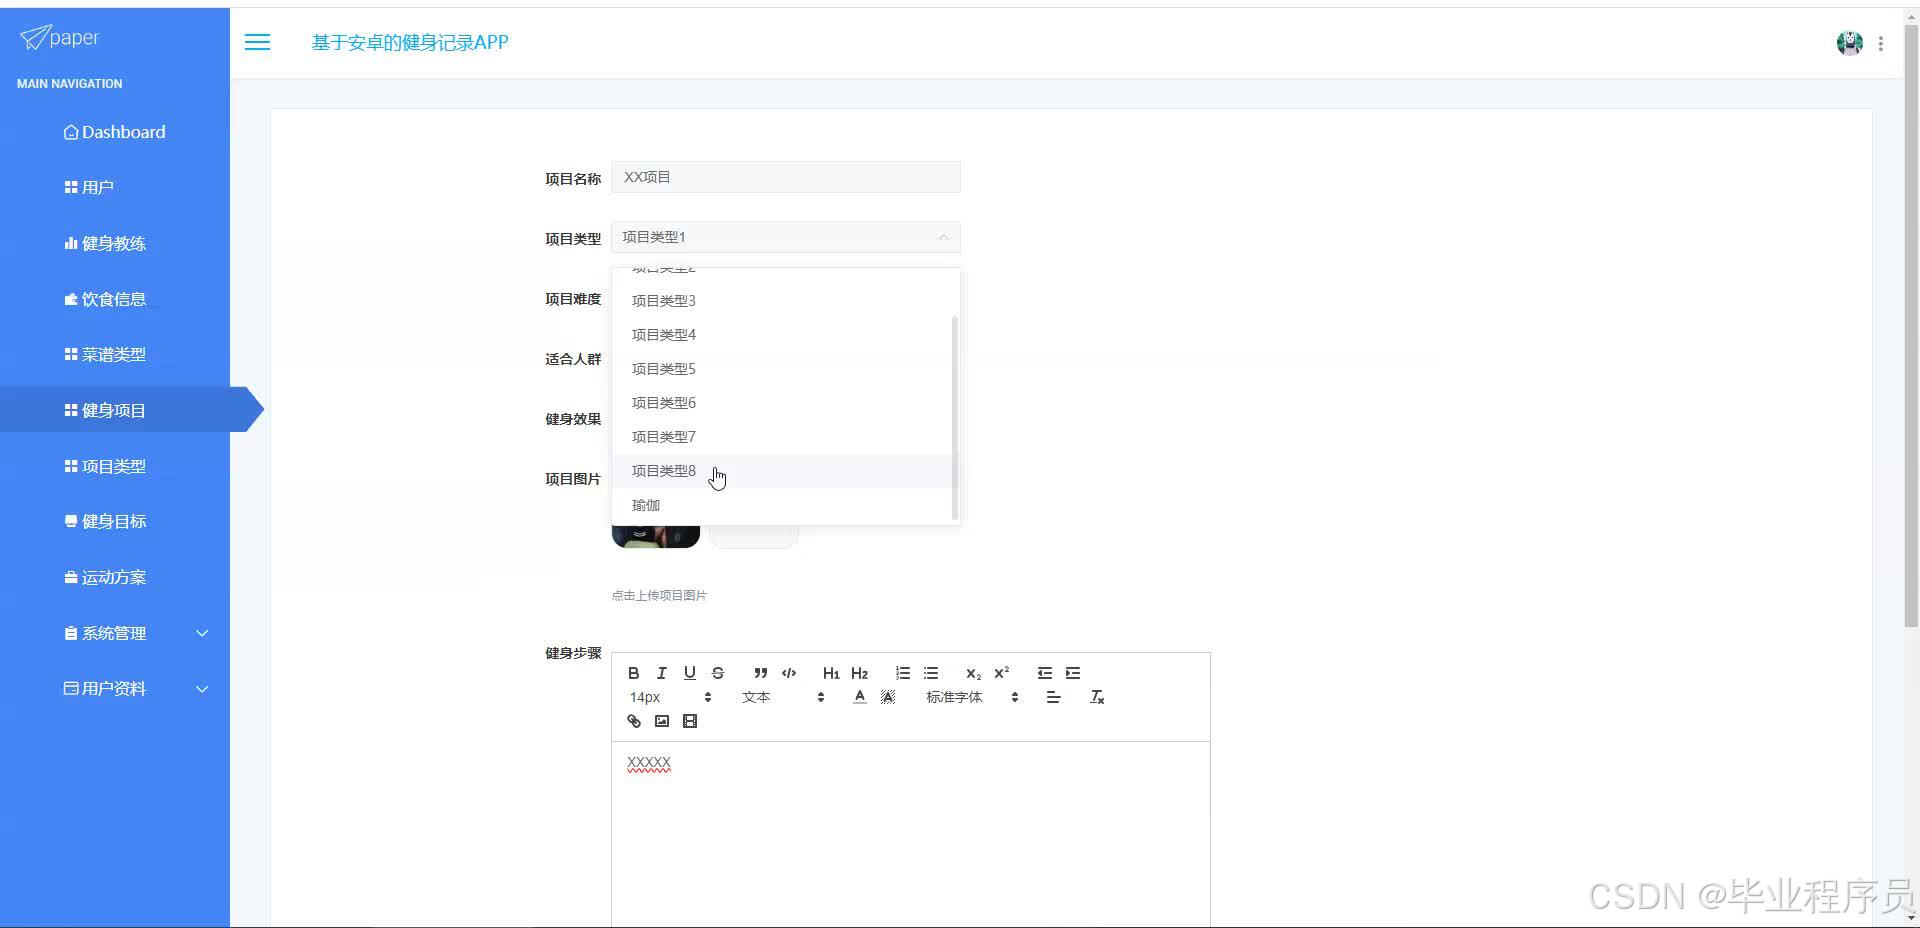This screenshot has width=1920, height=928.
Task: Select option 项目类型3 from list
Action: pyautogui.click(x=782, y=301)
